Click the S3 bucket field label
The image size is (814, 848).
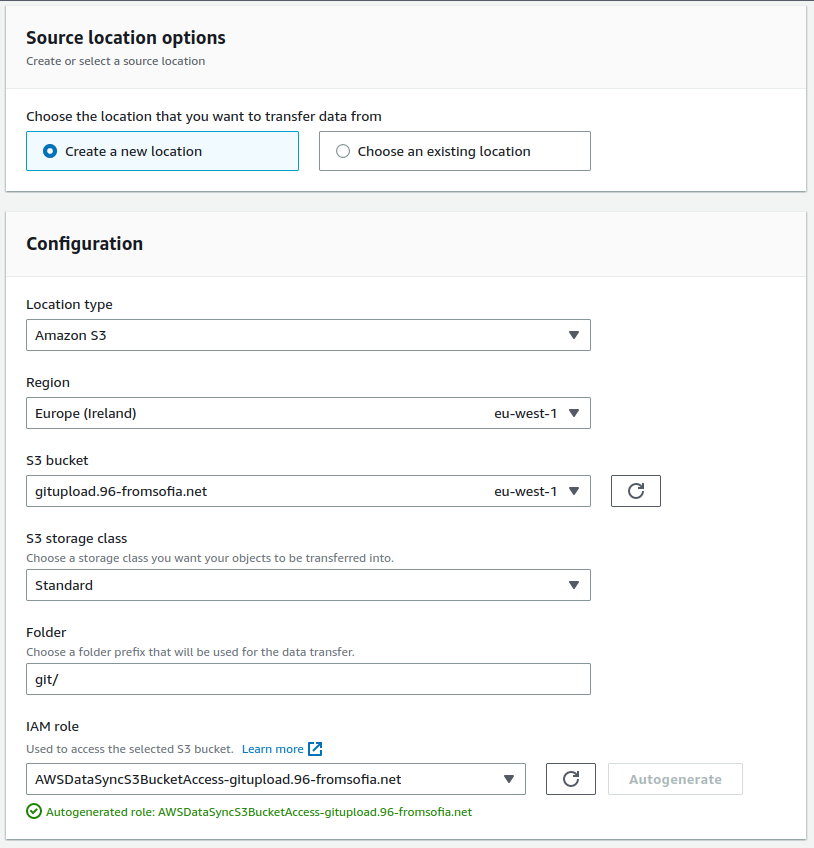click(57, 460)
